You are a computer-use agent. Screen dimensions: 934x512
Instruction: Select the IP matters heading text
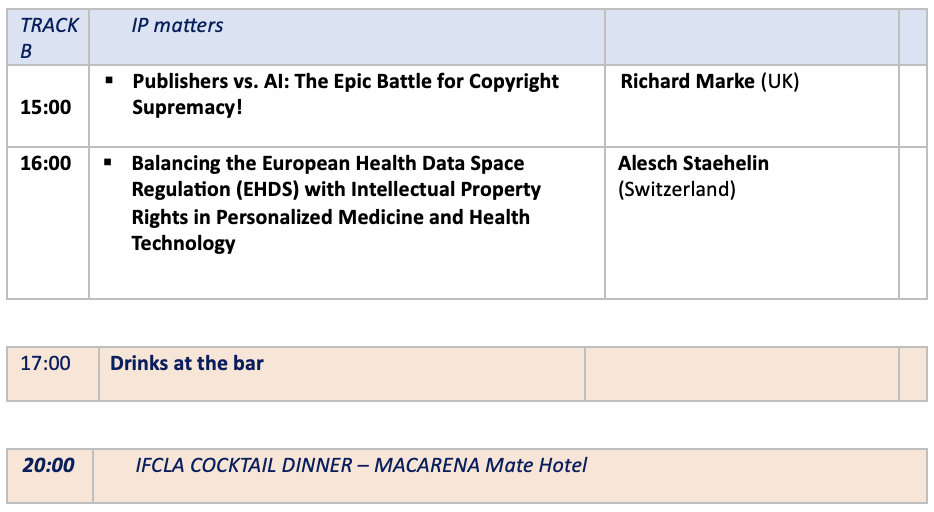177,26
